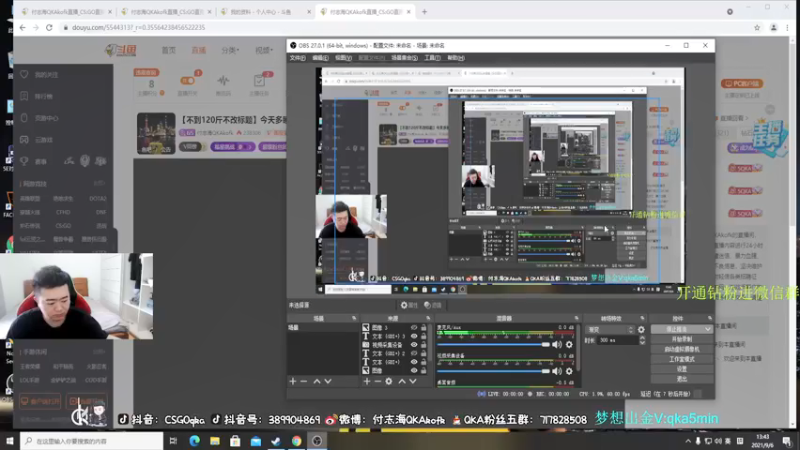Open File Explorer from the taskbar
Screen dimensions: 800x450
(x=215, y=441)
